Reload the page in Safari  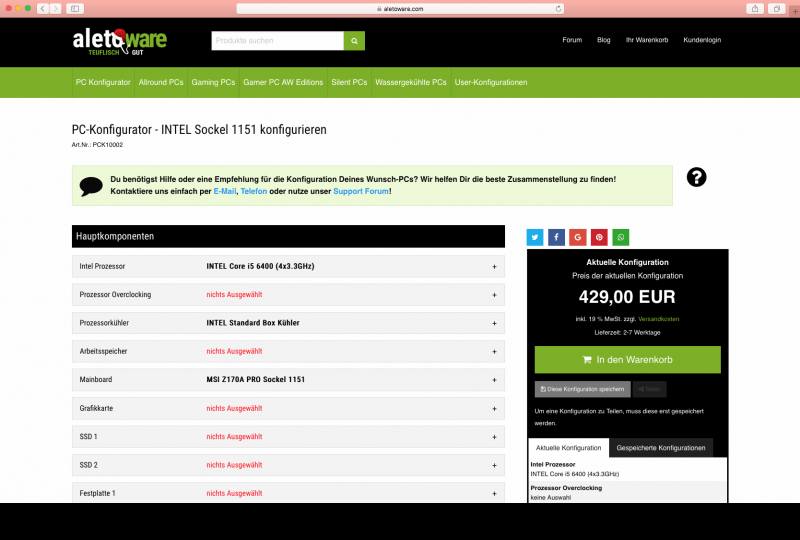[x=558, y=9]
